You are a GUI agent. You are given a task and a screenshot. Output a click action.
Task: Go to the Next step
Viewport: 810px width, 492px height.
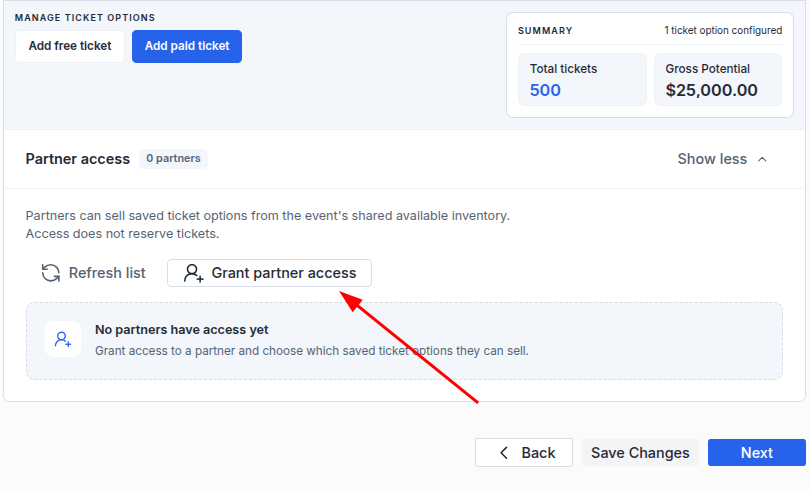coord(757,453)
